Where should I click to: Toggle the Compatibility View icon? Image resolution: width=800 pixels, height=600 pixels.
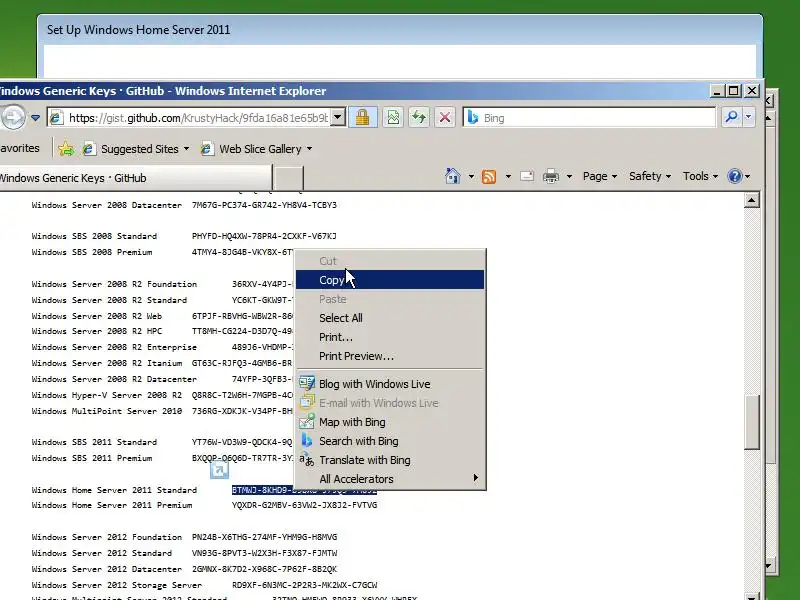[x=393, y=118]
